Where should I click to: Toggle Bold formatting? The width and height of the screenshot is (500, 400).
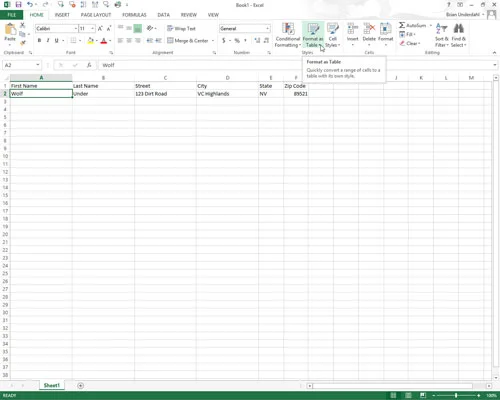point(39,40)
